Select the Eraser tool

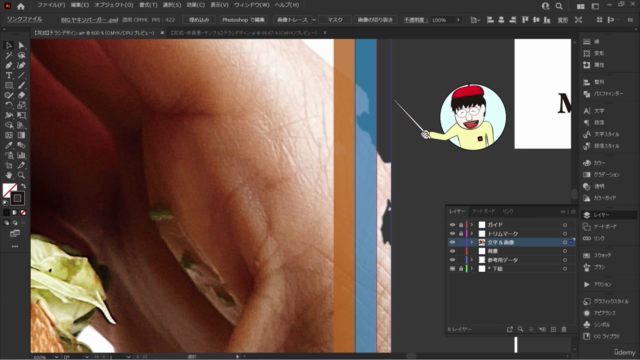pos(21,95)
